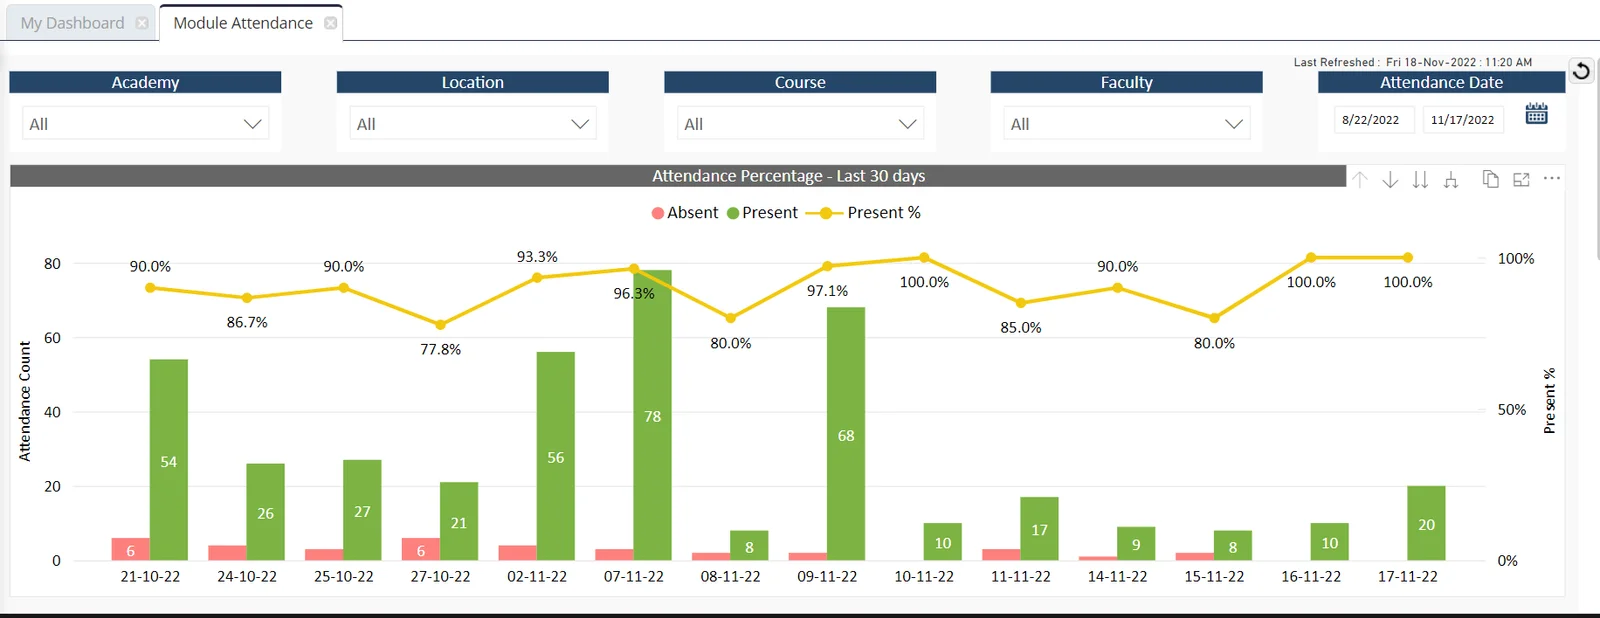This screenshot has width=1600, height=618.
Task: Select the Module Attendance tab
Action: pyautogui.click(x=242, y=23)
